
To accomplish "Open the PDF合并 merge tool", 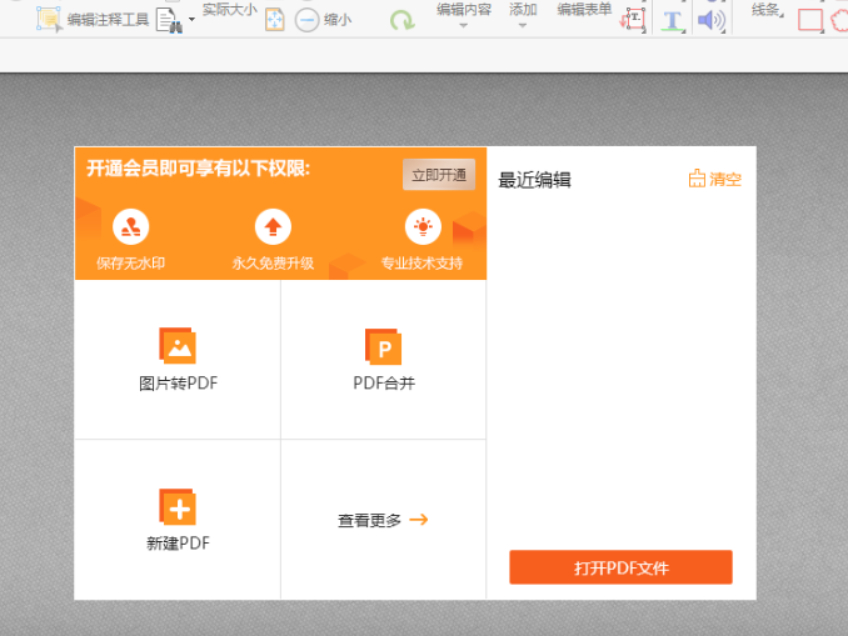I will tap(383, 359).
